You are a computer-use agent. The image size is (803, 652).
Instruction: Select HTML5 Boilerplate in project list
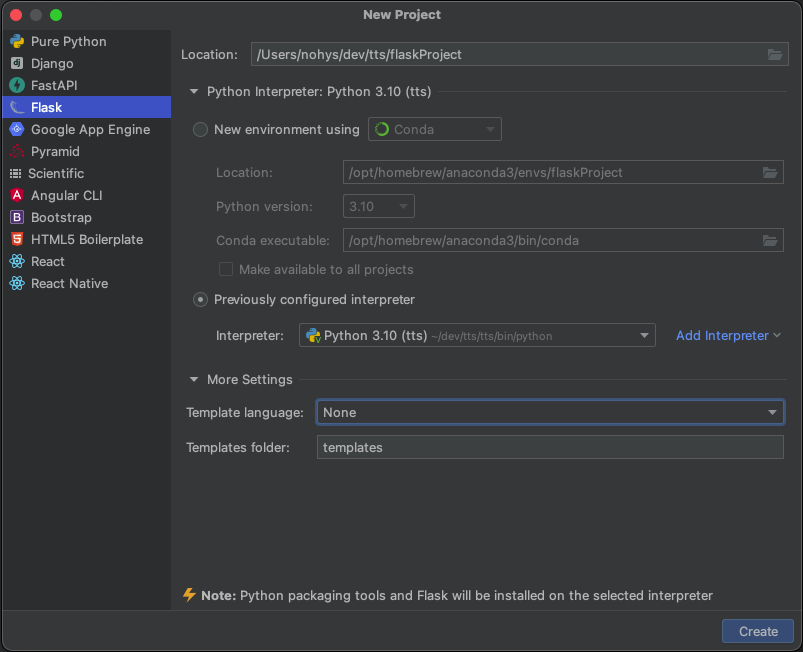coord(87,239)
